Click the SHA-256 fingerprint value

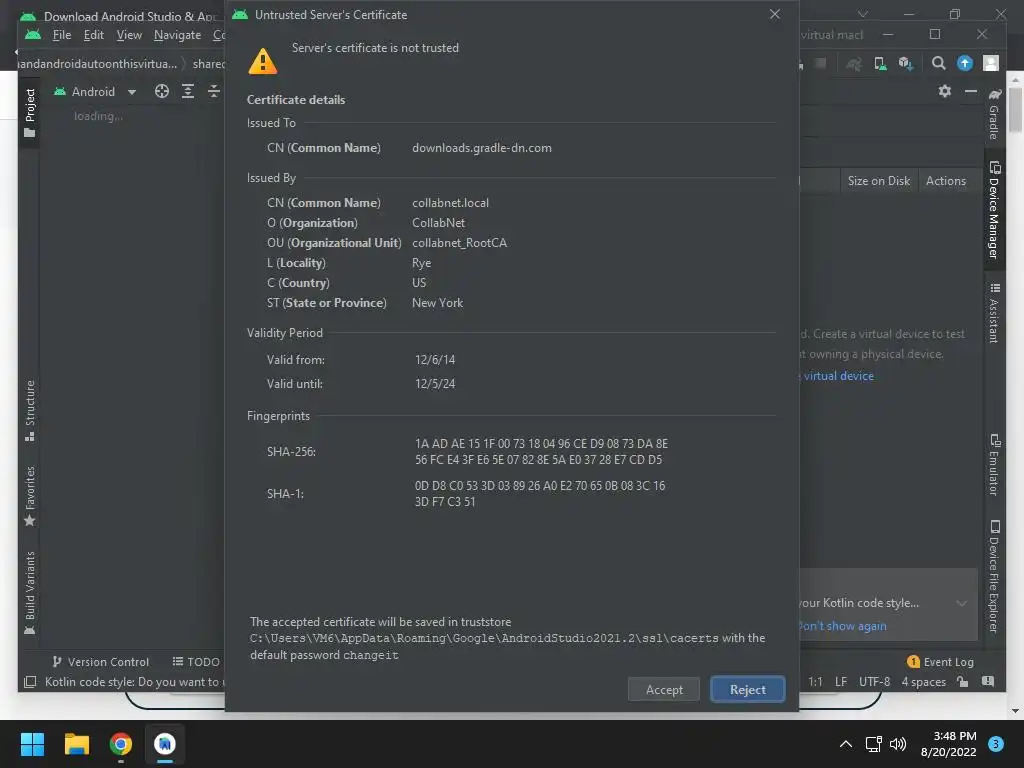pyautogui.click(x=541, y=452)
